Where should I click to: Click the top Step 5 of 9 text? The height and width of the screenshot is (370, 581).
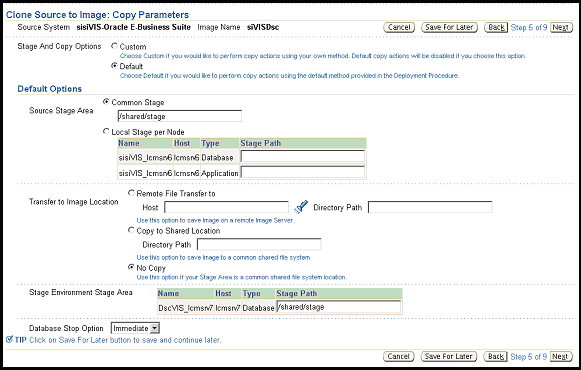tap(529, 27)
